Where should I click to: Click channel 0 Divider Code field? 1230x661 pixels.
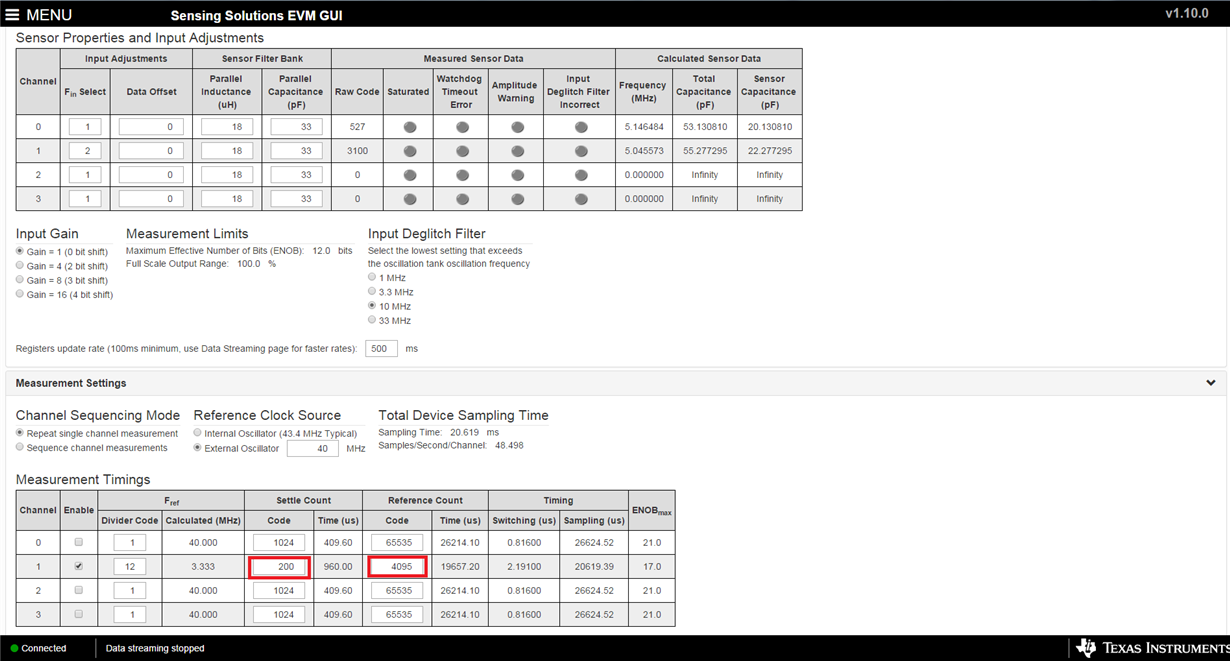pos(130,542)
